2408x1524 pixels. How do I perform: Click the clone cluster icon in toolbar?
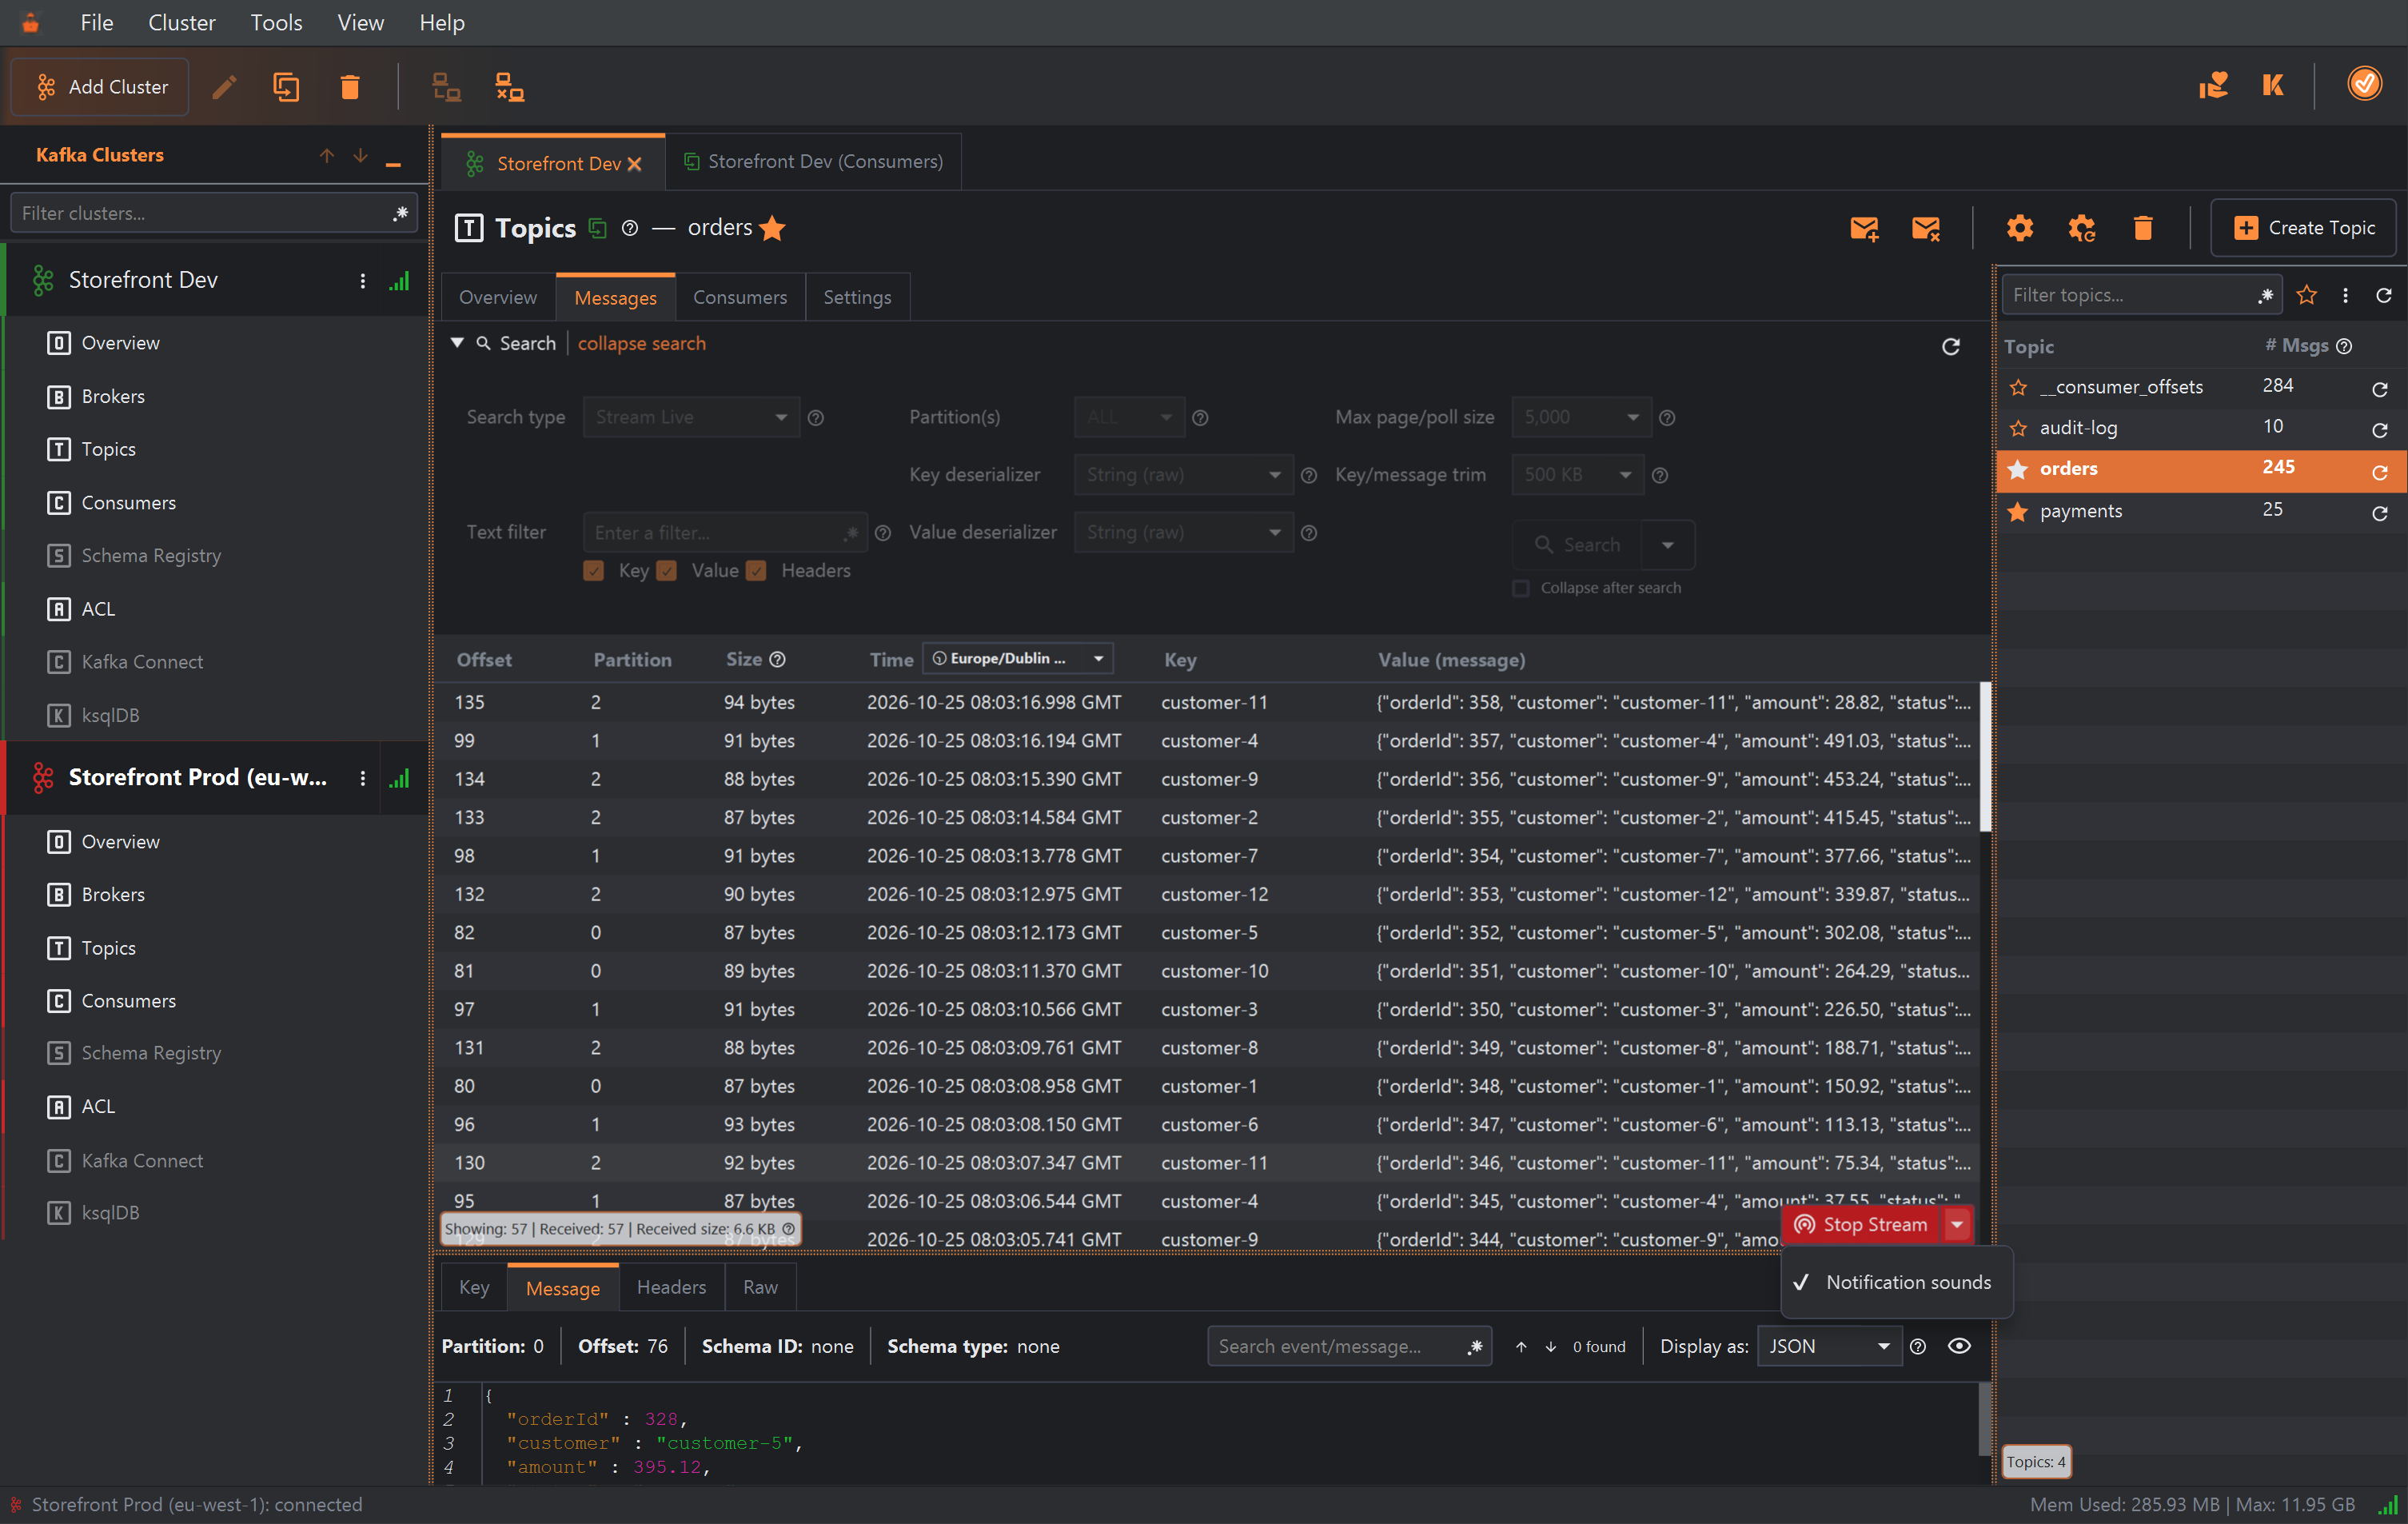click(287, 87)
